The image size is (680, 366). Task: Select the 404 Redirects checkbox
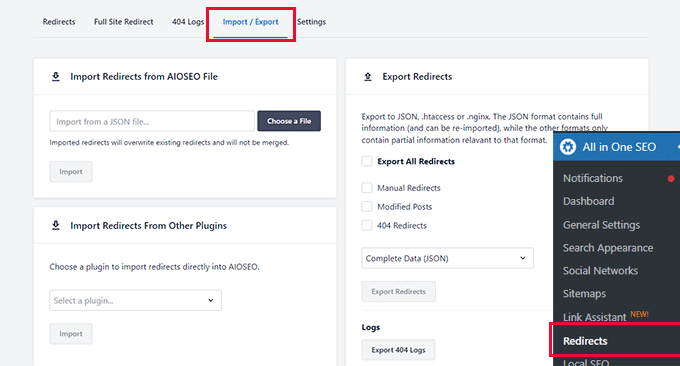tap(367, 225)
